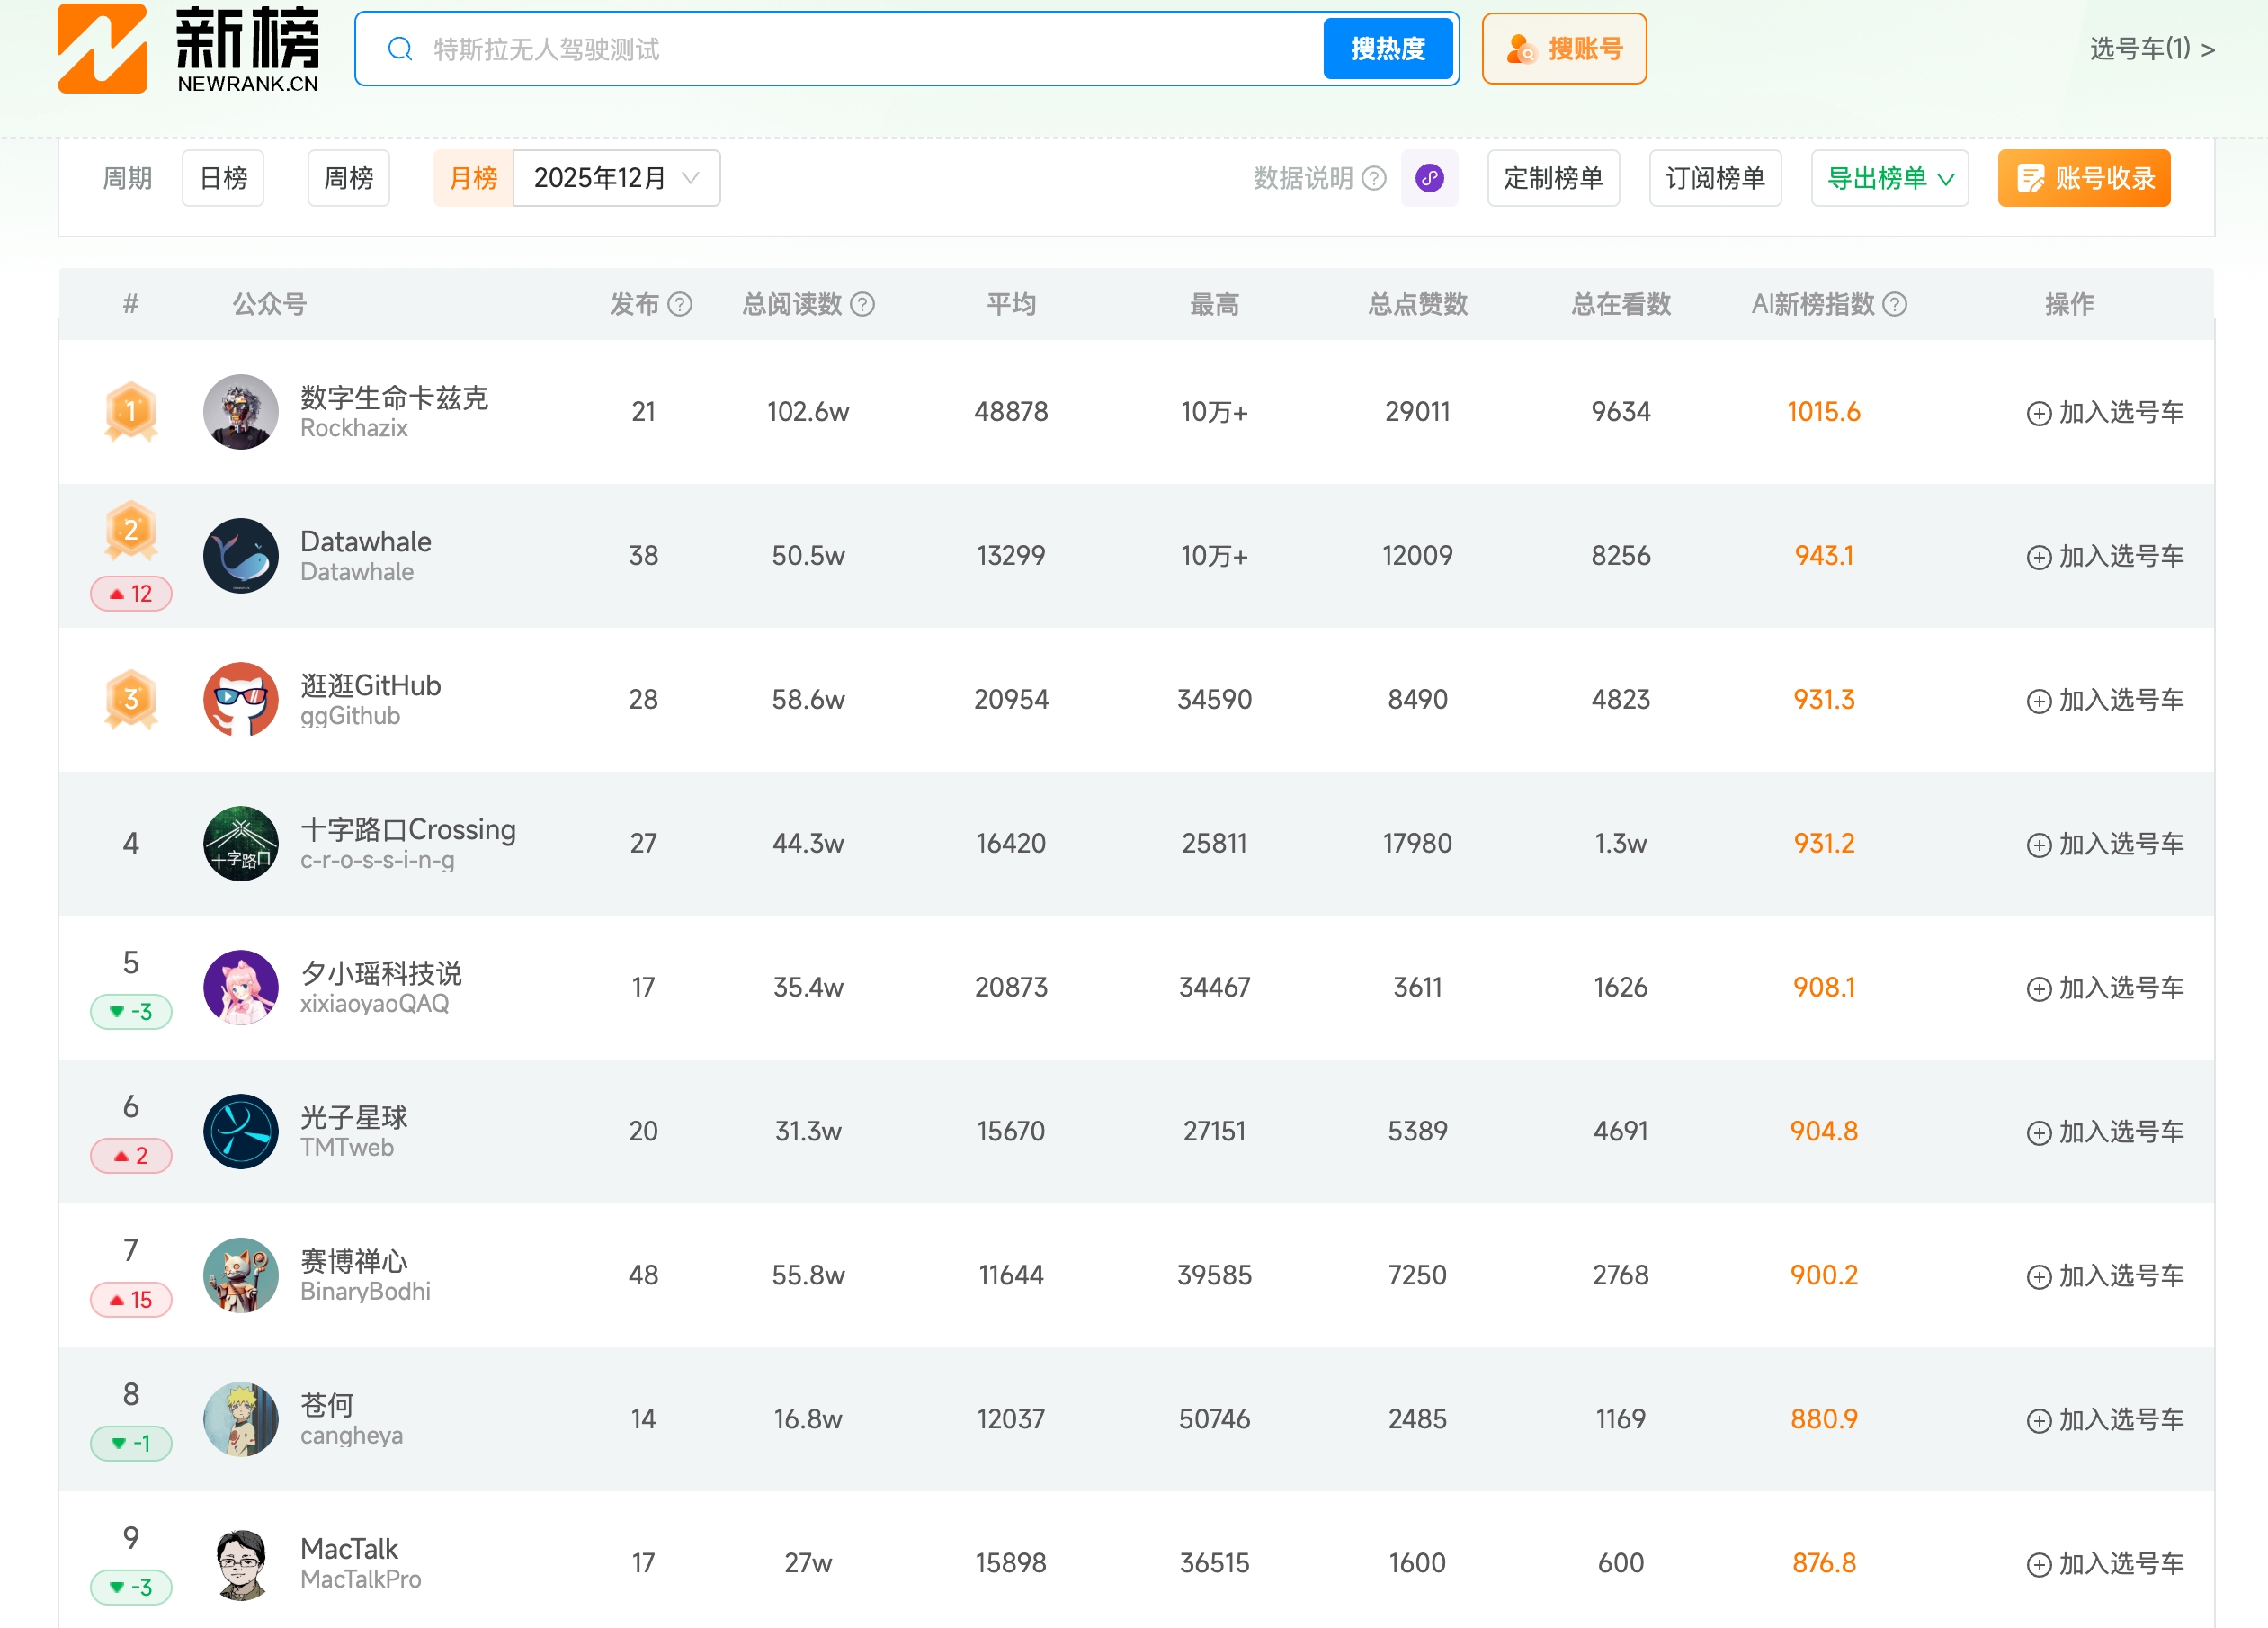Click the Newrank logo icon
2268x1628 pixels.
(102, 48)
